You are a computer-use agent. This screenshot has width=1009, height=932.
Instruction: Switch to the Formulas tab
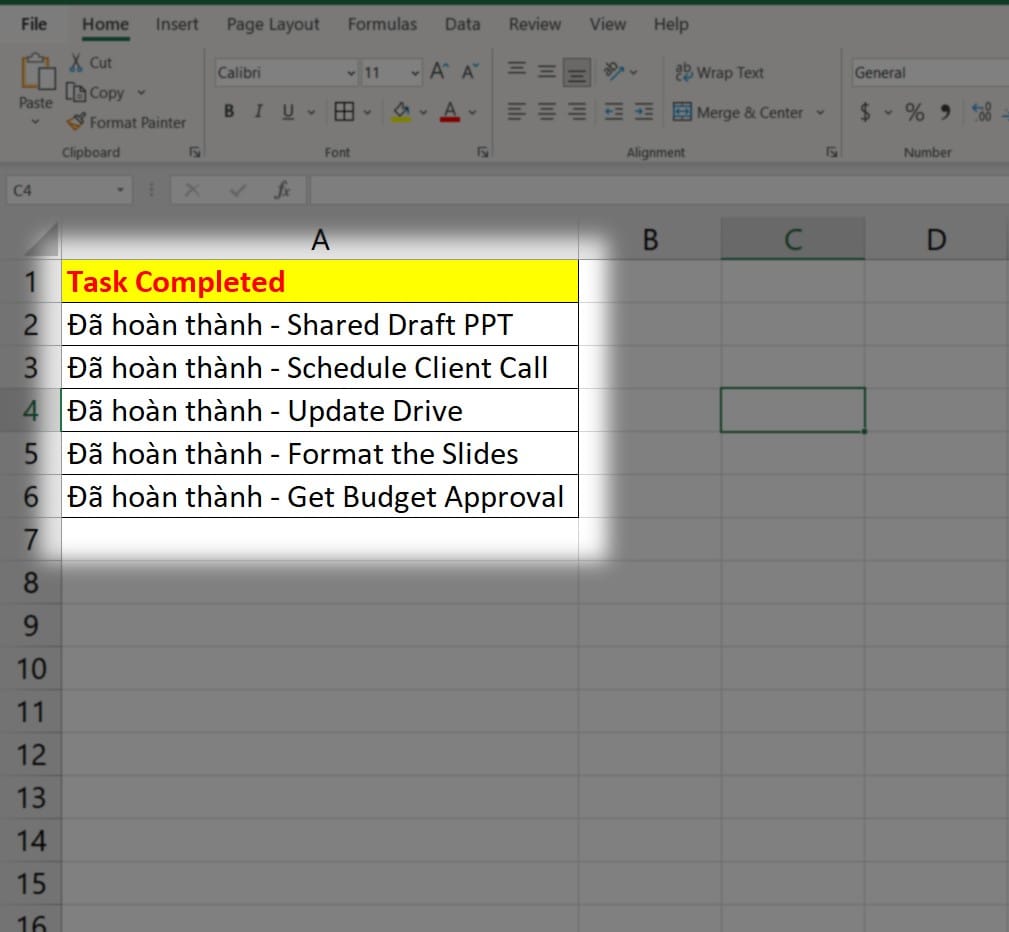[382, 24]
